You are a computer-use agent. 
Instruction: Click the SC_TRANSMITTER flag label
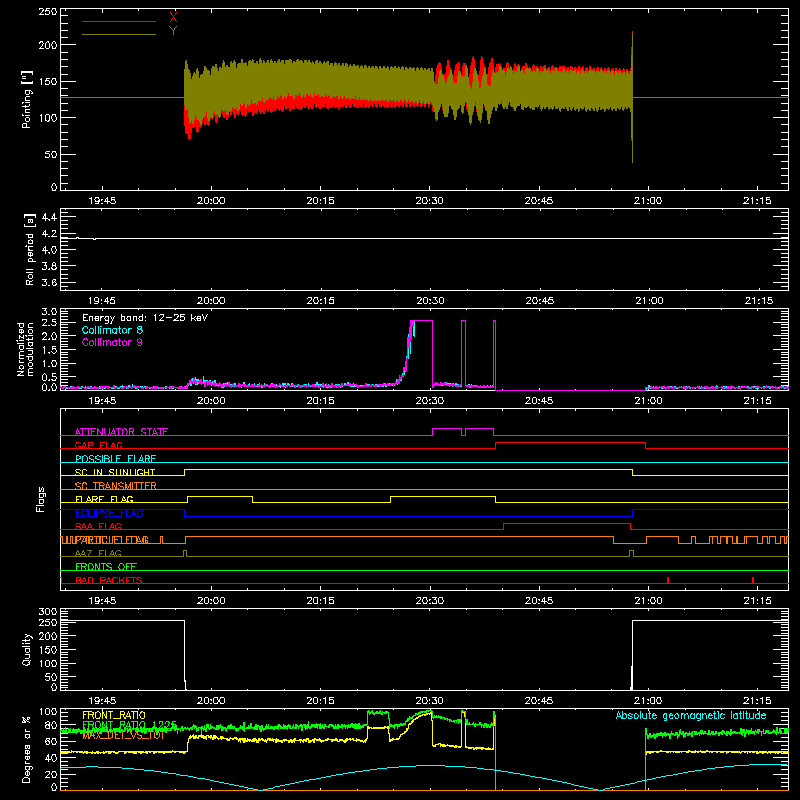[x=116, y=486]
